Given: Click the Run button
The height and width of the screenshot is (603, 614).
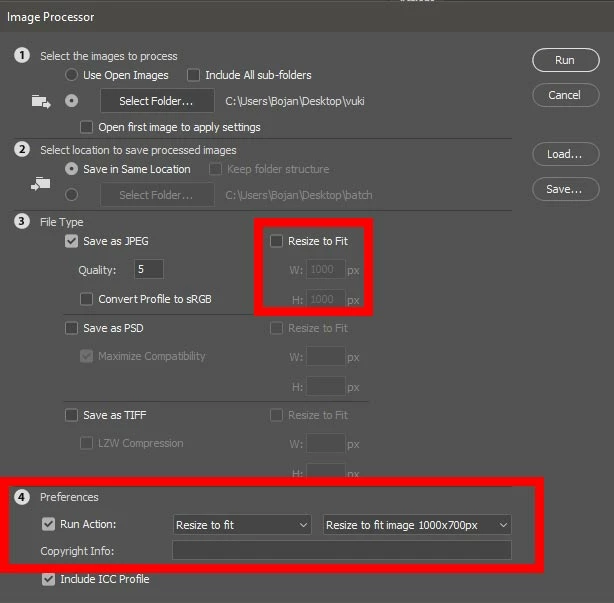Looking at the screenshot, I should [565, 60].
